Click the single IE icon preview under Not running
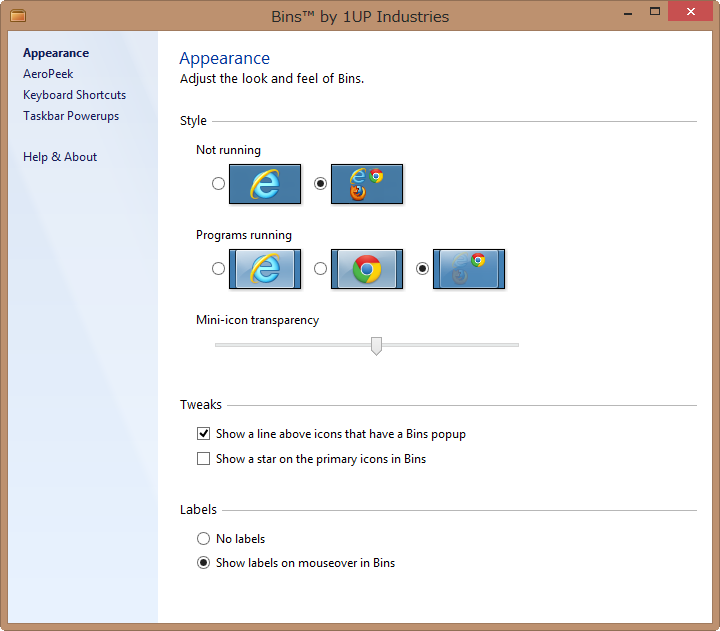 point(265,184)
